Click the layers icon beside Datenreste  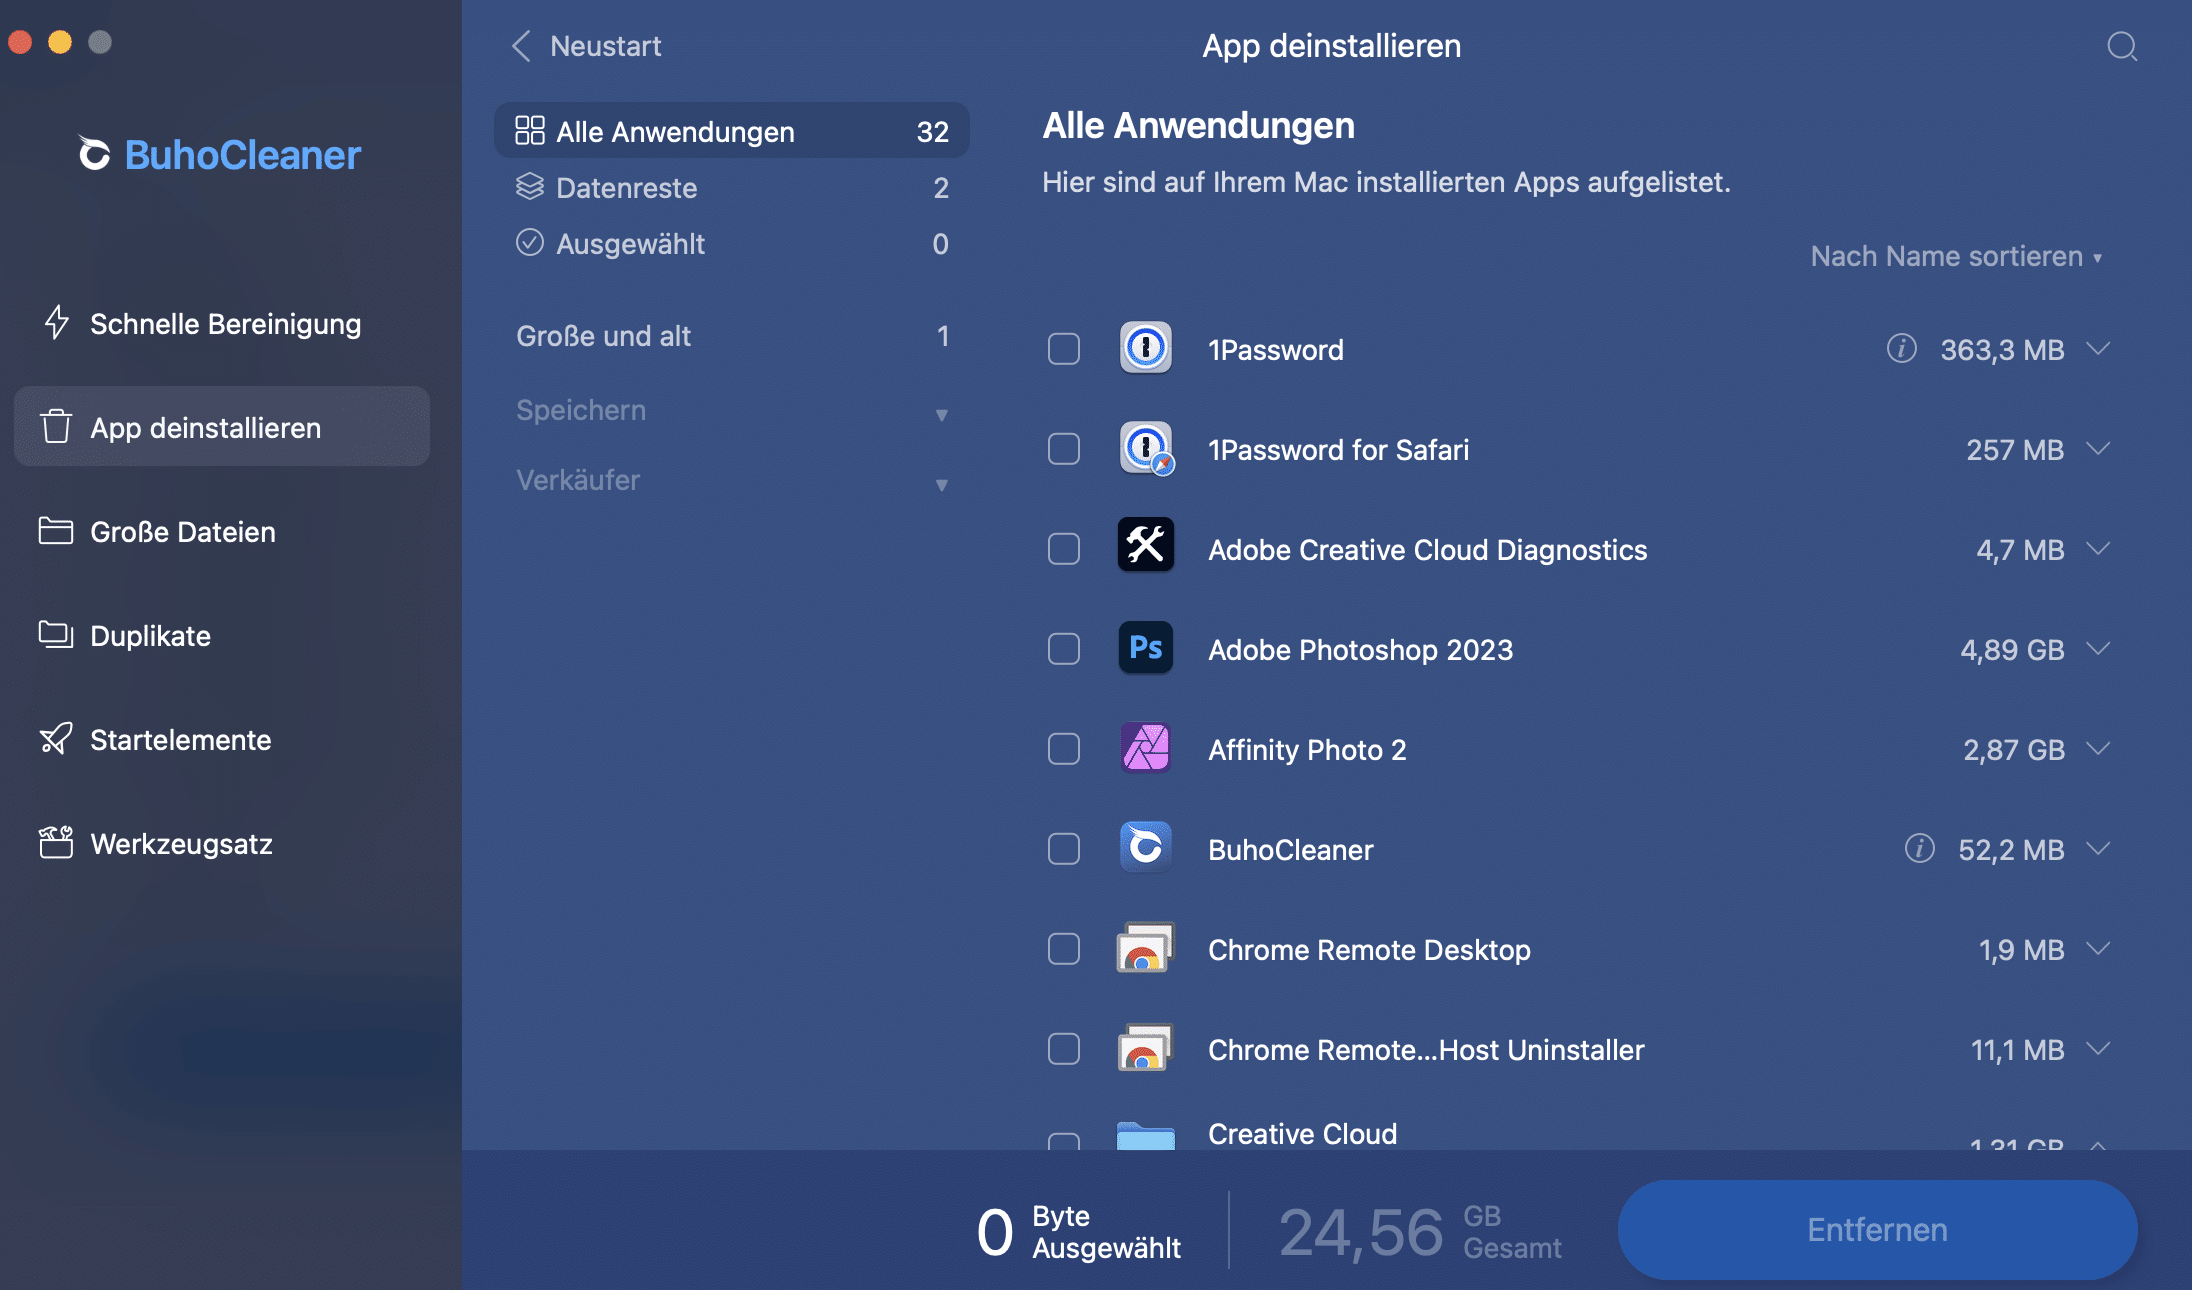pyautogui.click(x=529, y=187)
